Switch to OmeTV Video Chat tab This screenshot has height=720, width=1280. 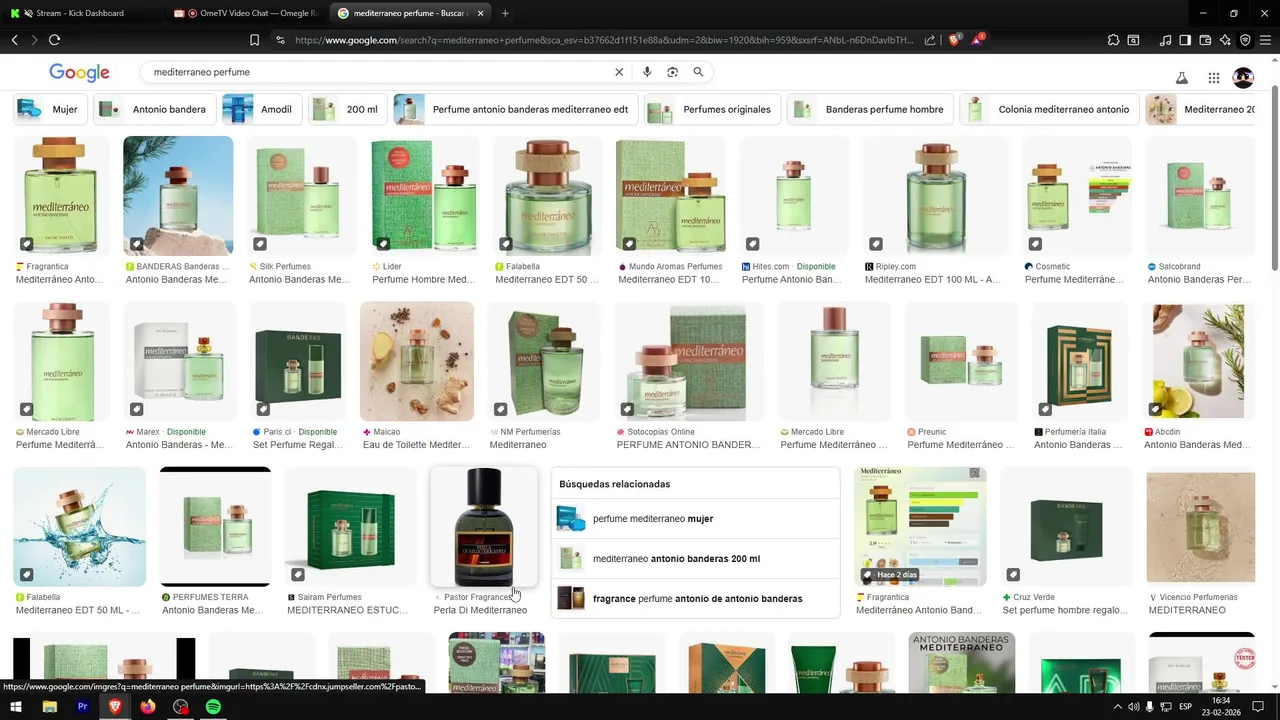click(245, 13)
